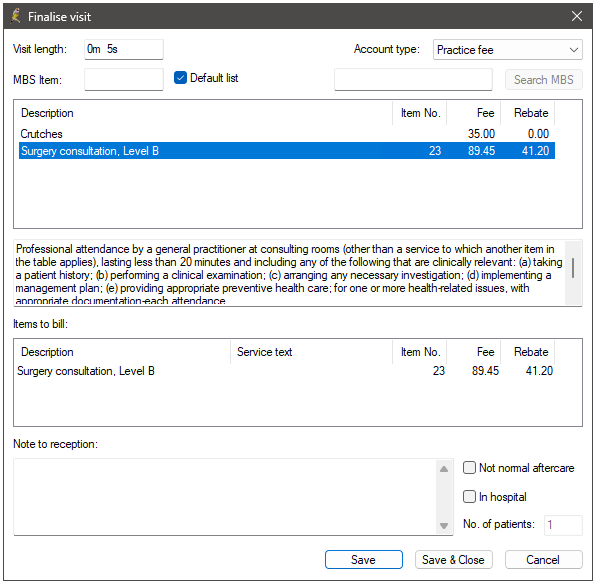Image resolution: width=596 pixels, height=584 pixels.
Task: Select Surgery consultation, Level B highlighted row
Action: click(287, 151)
